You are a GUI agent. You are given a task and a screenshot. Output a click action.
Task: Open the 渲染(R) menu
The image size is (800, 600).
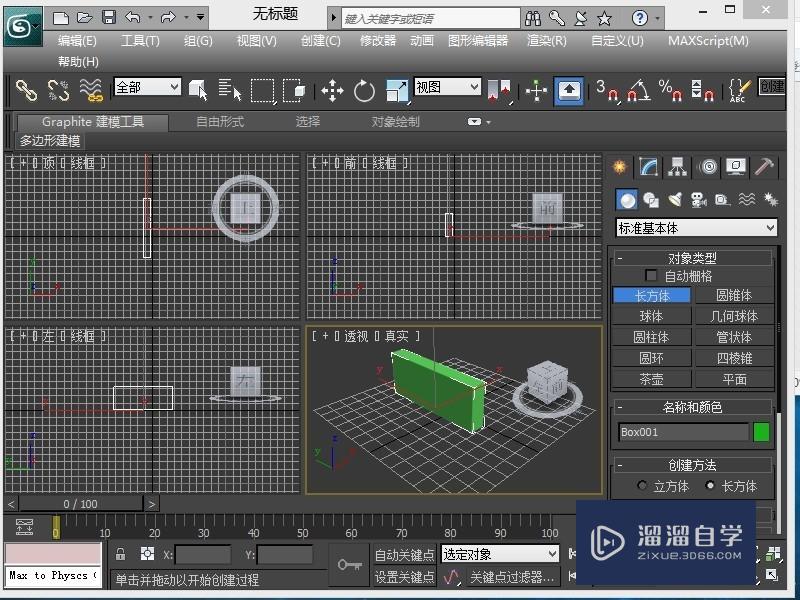546,41
